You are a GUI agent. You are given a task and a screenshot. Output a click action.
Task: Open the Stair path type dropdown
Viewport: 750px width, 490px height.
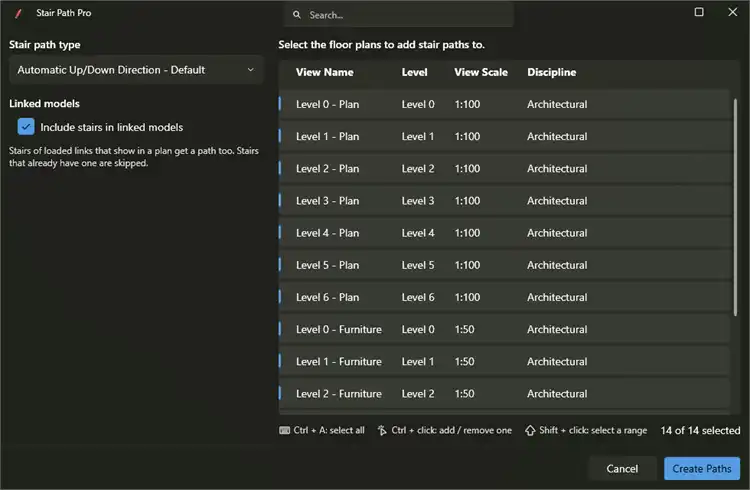pos(136,70)
